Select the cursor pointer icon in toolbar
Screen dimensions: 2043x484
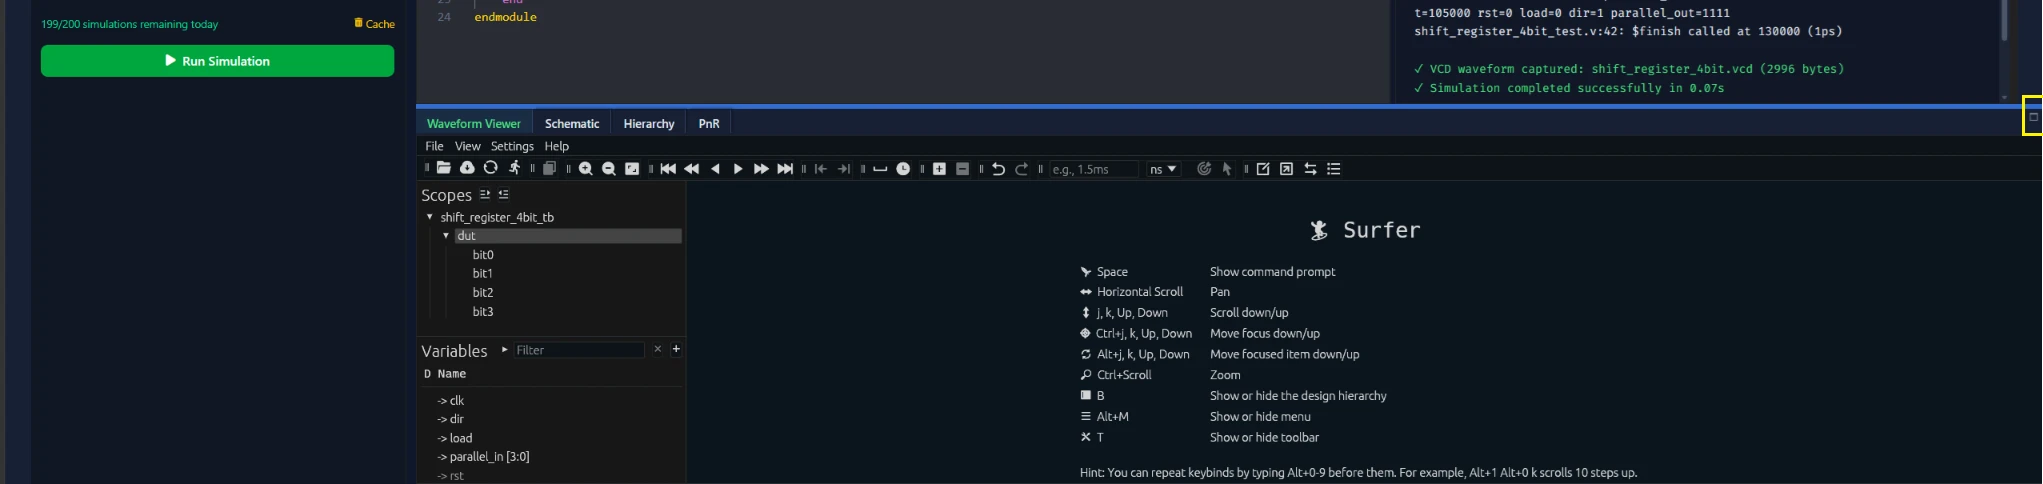click(1227, 169)
